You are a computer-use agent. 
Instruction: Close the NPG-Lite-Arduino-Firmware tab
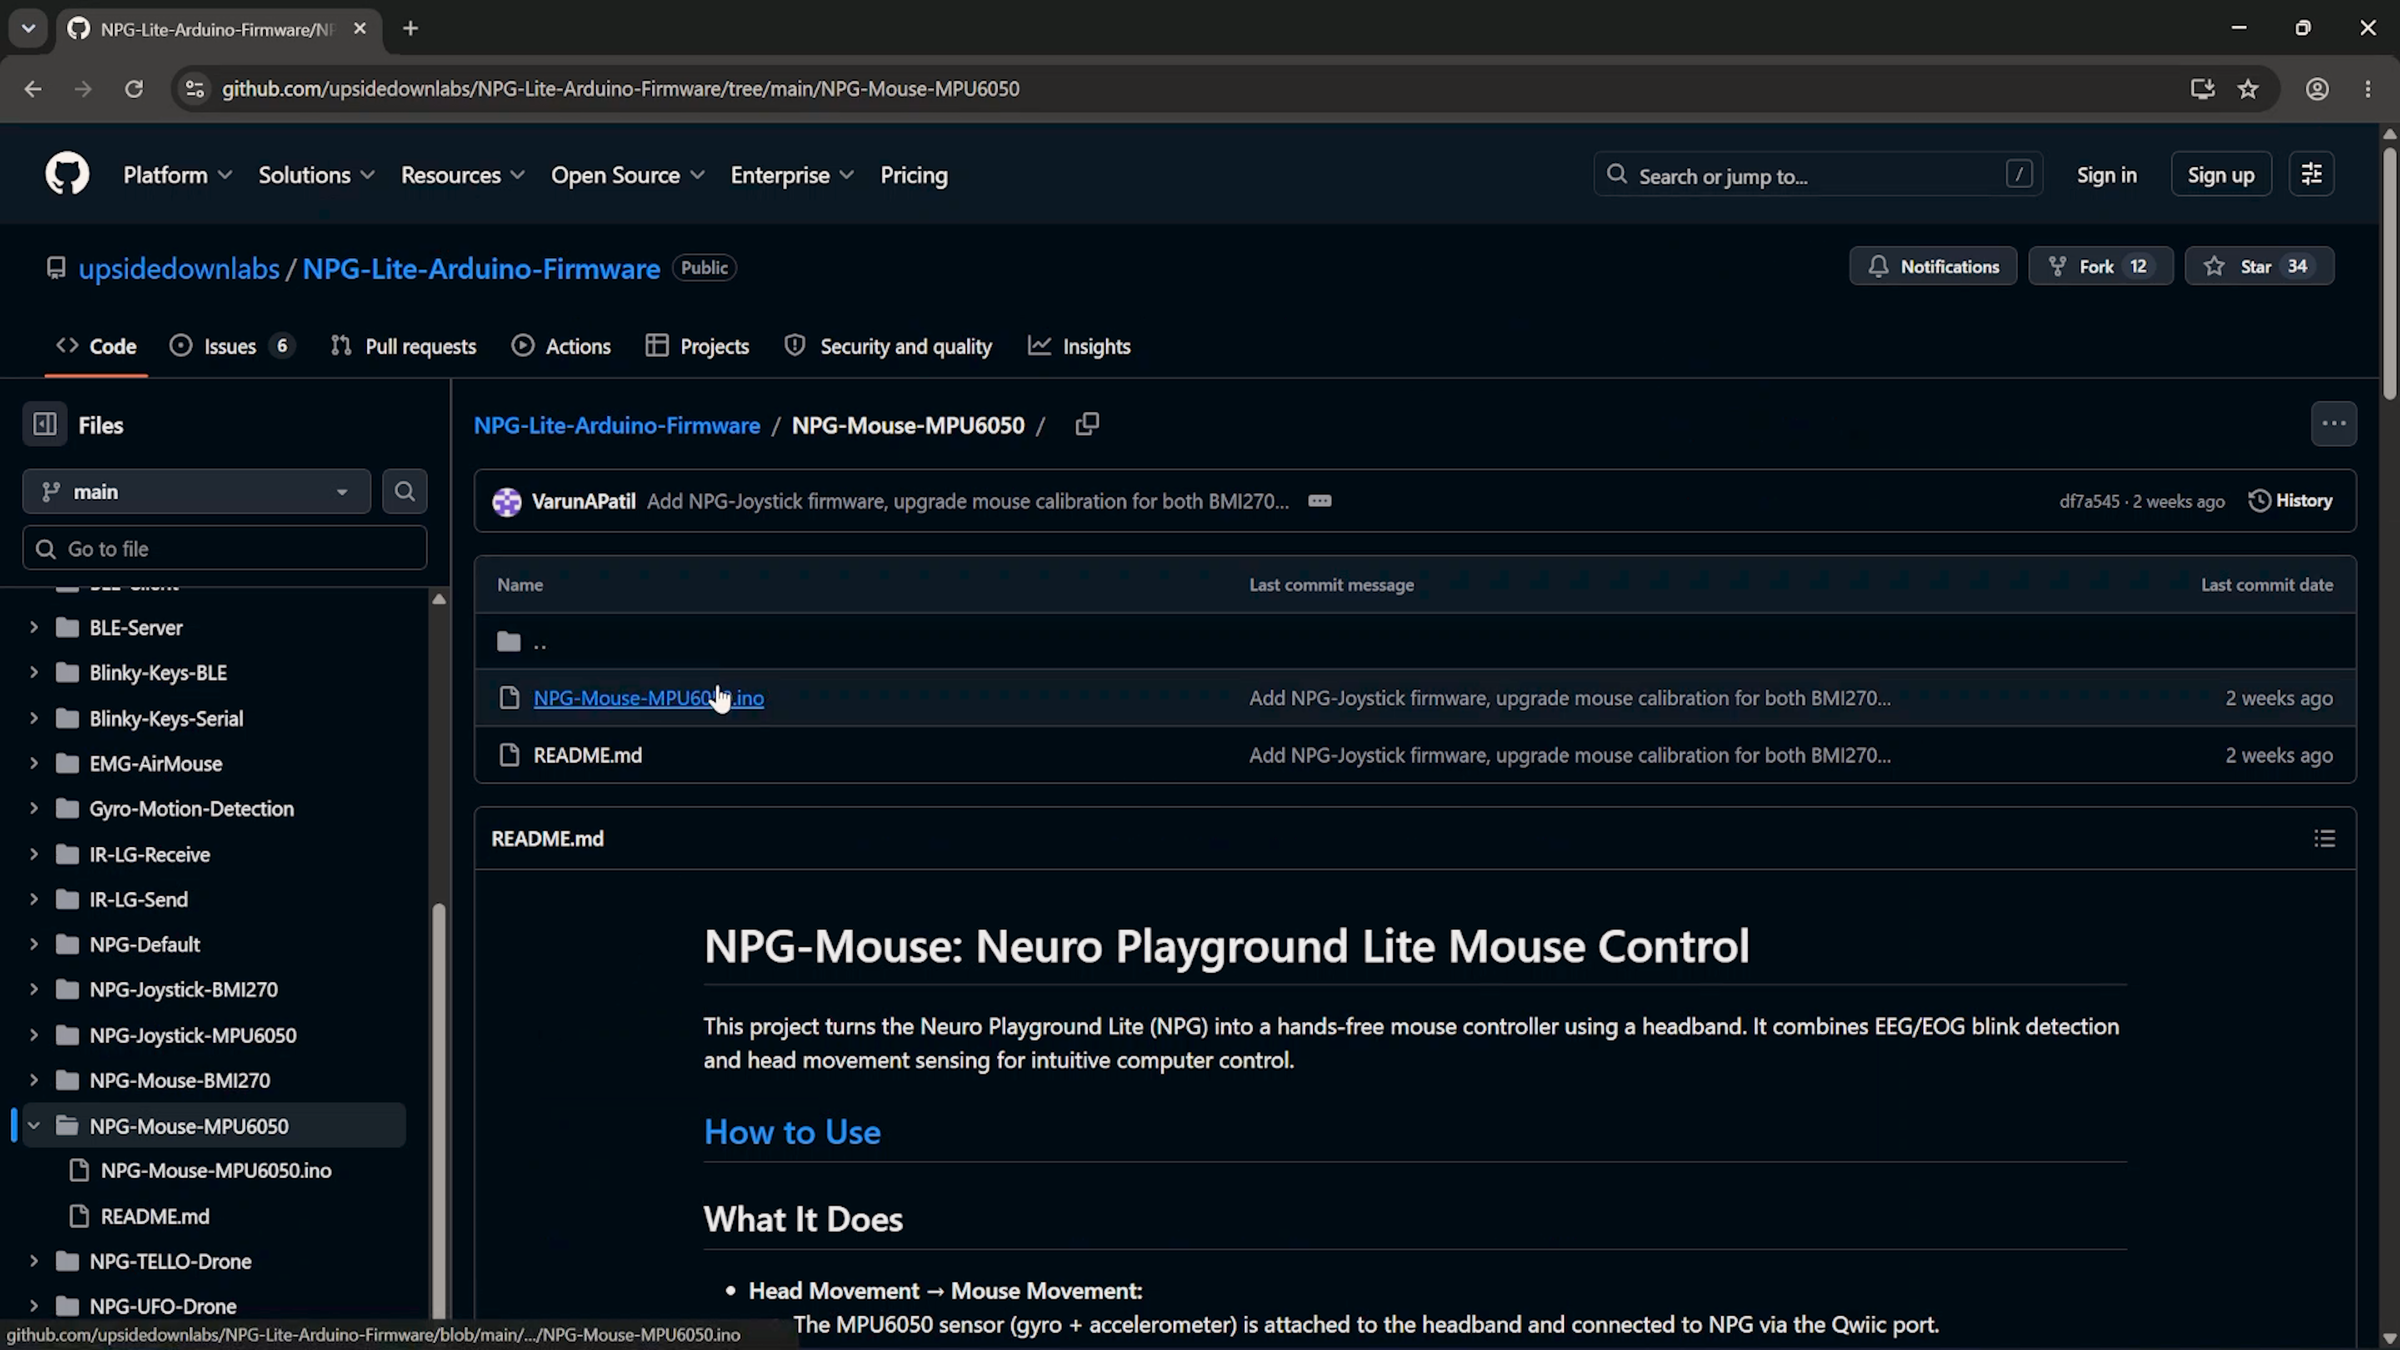(x=360, y=29)
